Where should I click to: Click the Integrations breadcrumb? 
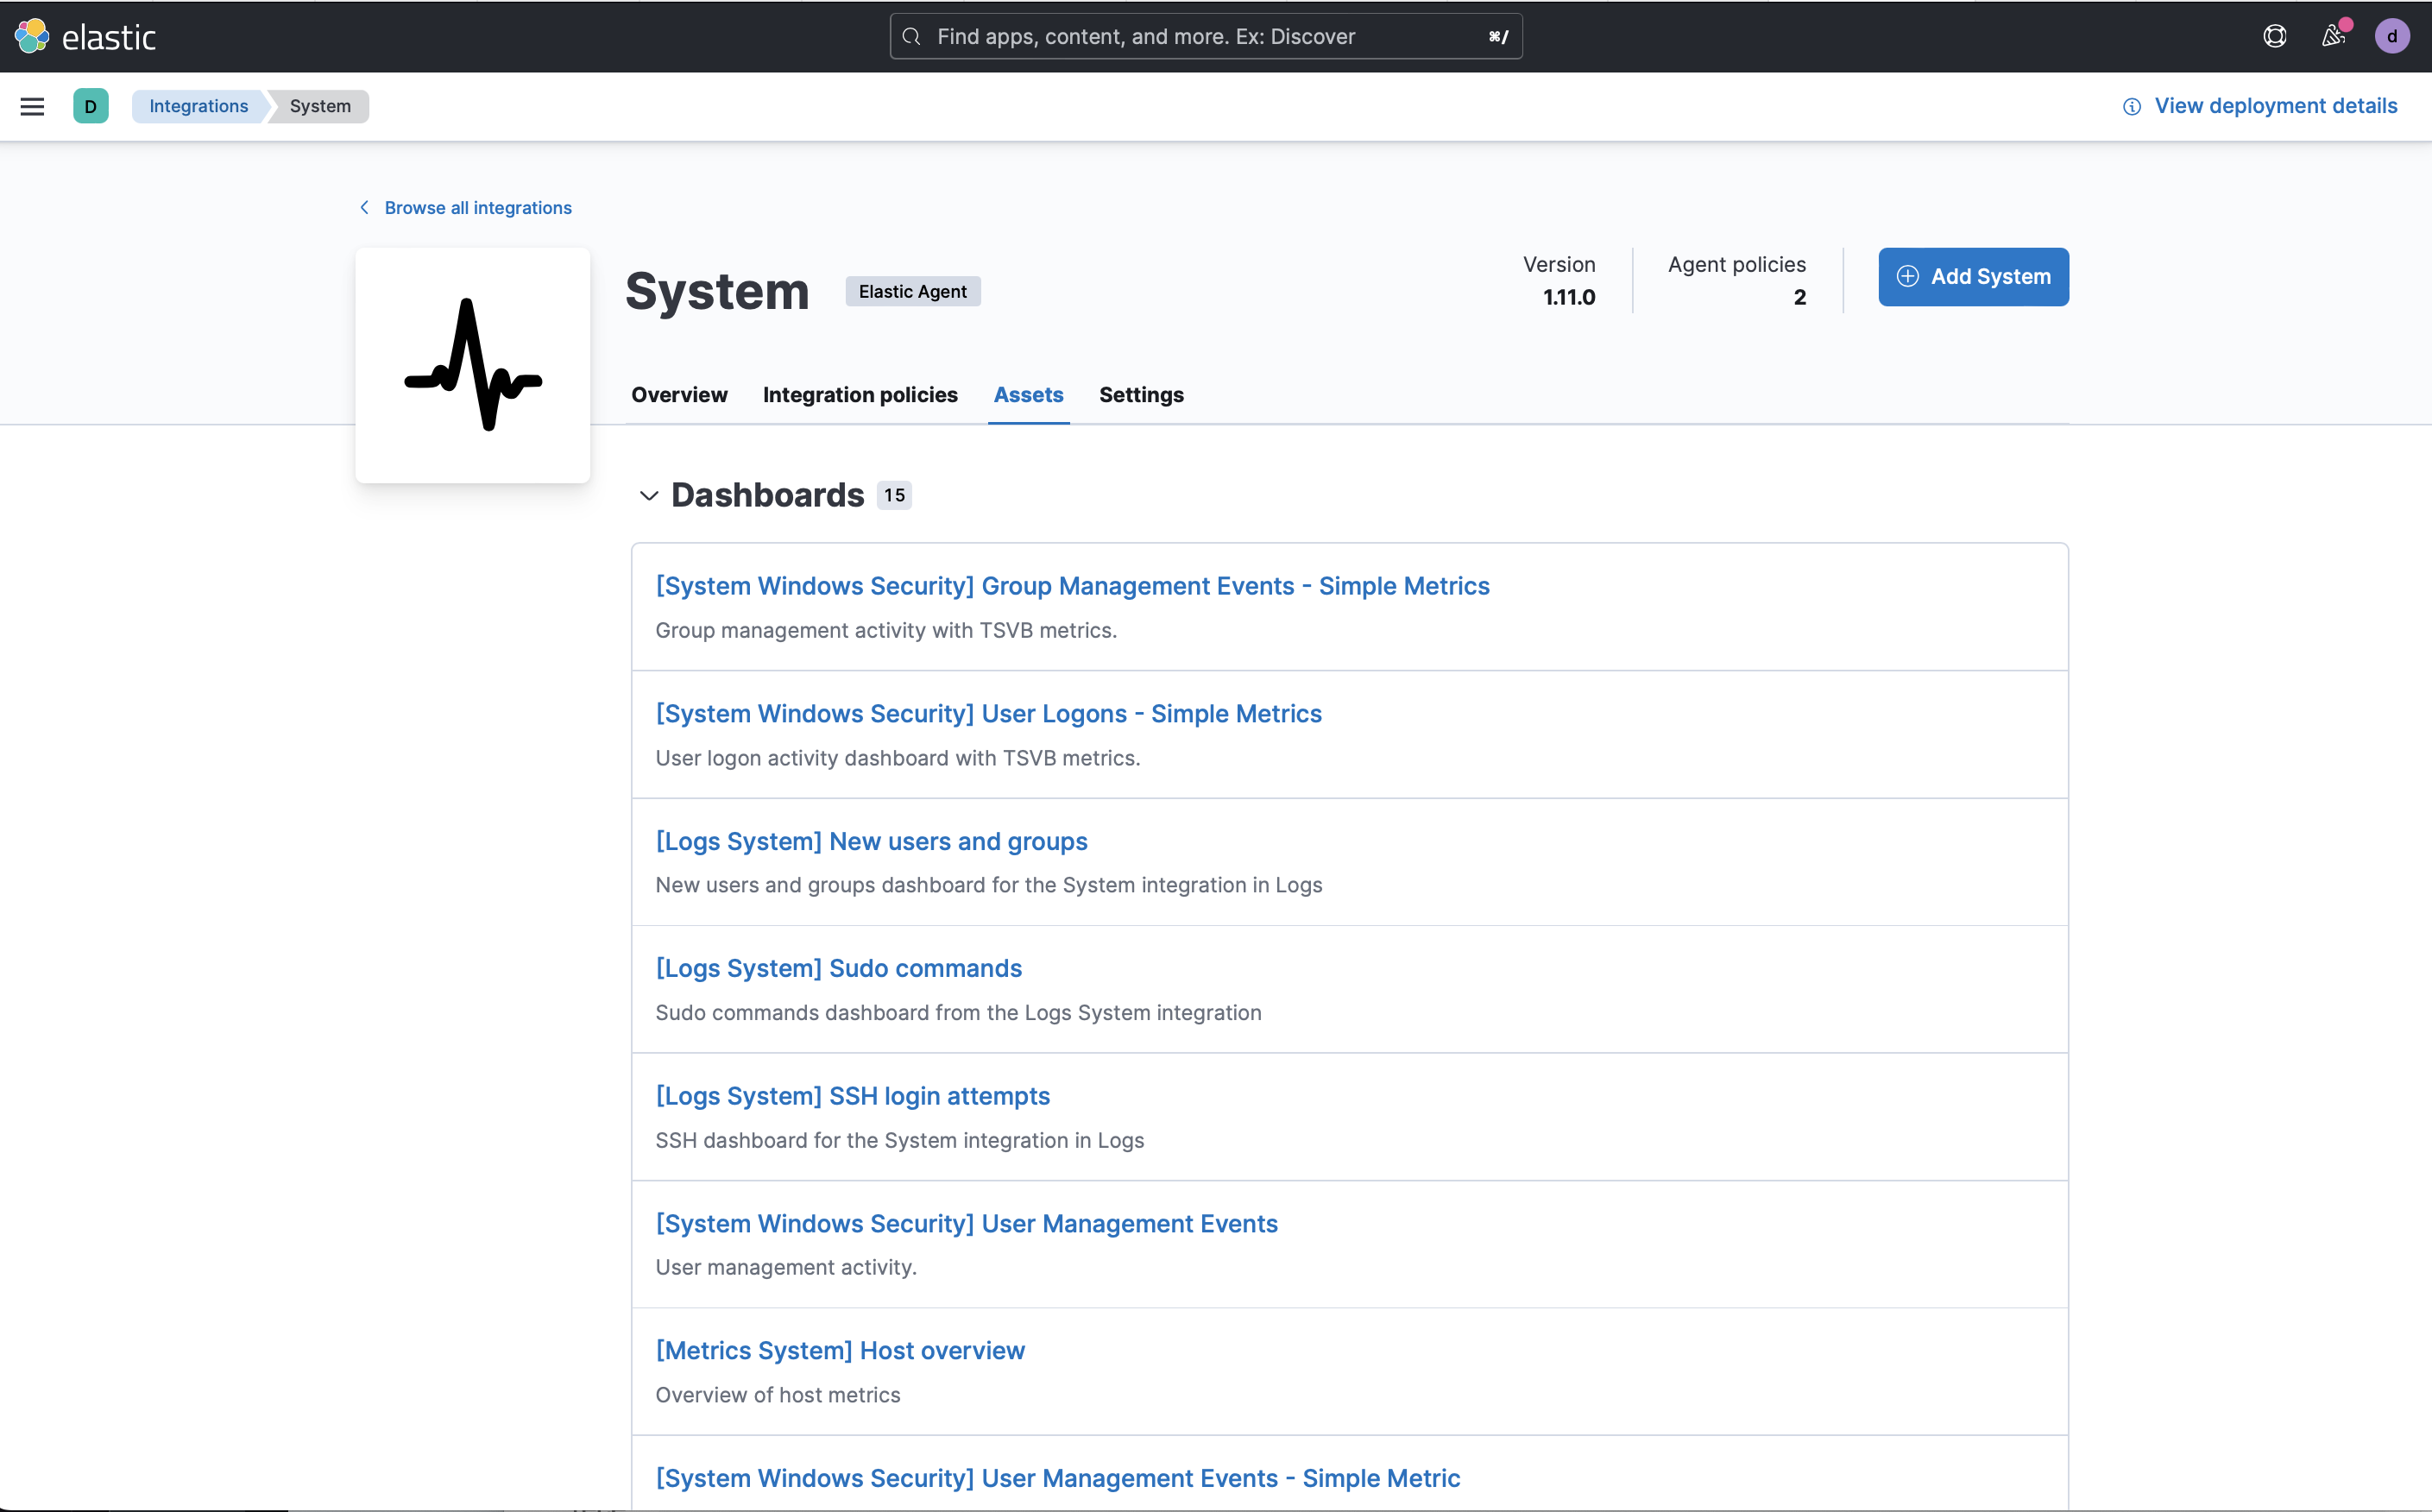[198, 106]
